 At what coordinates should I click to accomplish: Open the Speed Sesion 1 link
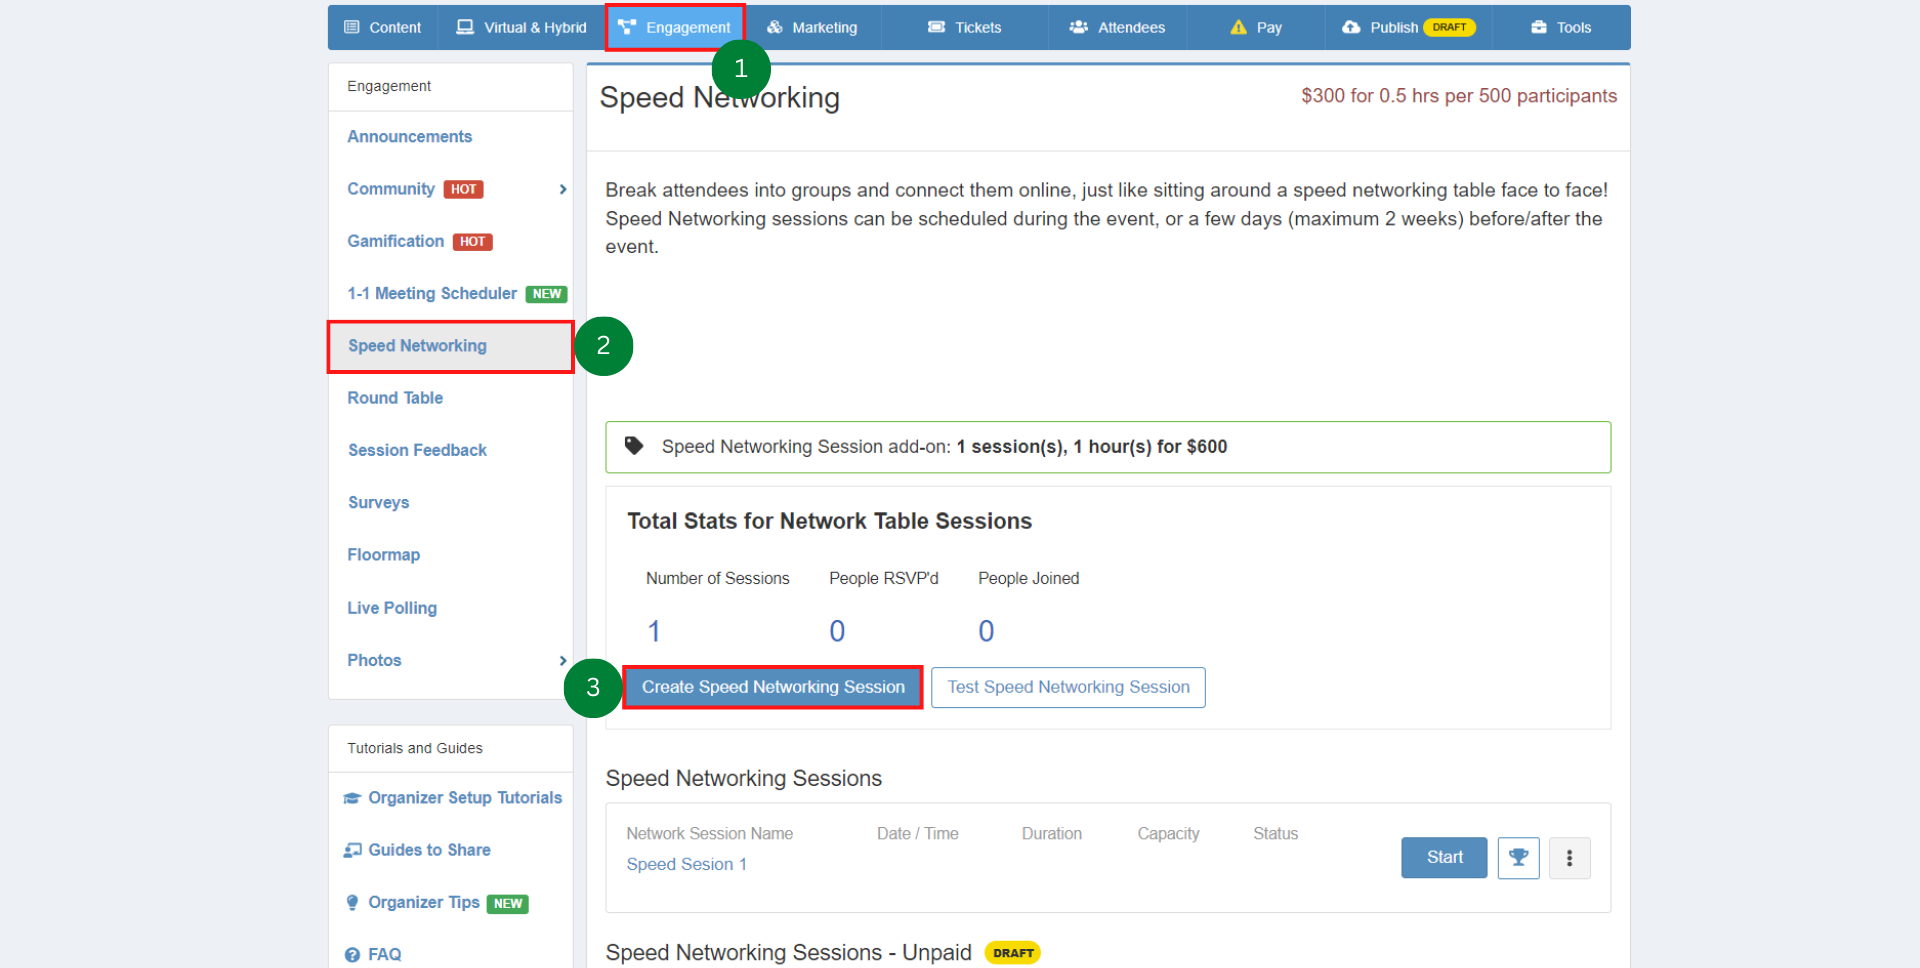[x=686, y=864]
